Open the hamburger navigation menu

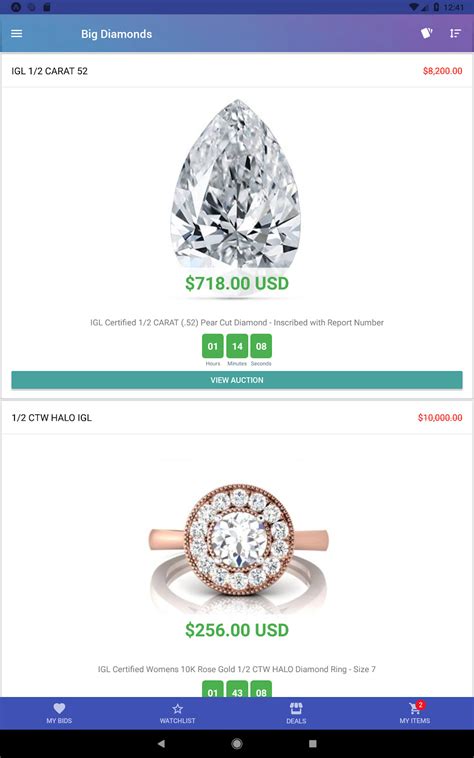16,33
